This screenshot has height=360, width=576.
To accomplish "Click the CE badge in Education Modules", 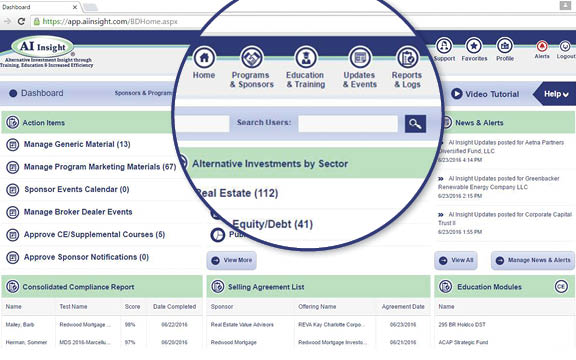I will (561, 287).
